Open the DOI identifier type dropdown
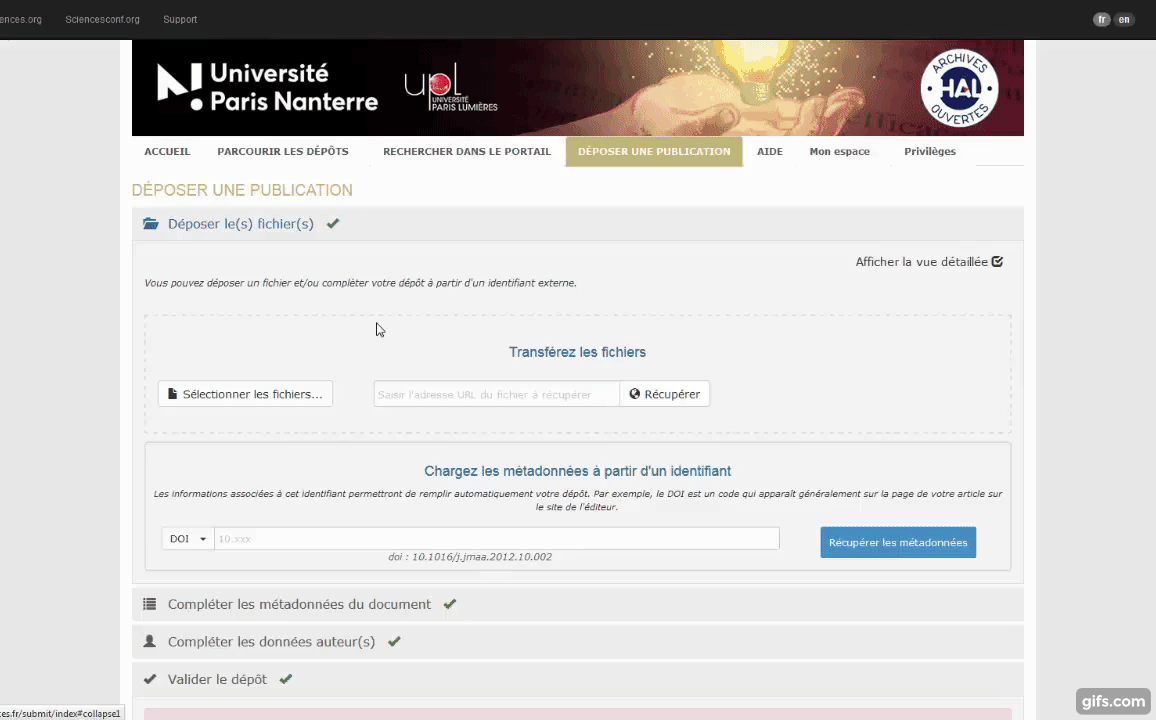Image resolution: width=1156 pixels, height=720 pixels. click(188, 539)
